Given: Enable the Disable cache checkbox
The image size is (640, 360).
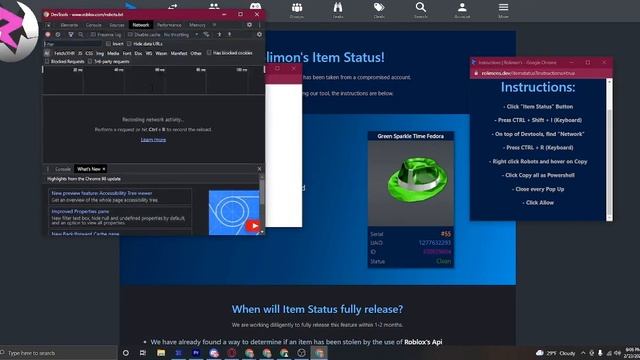Looking at the screenshot, I should coord(130,35).
